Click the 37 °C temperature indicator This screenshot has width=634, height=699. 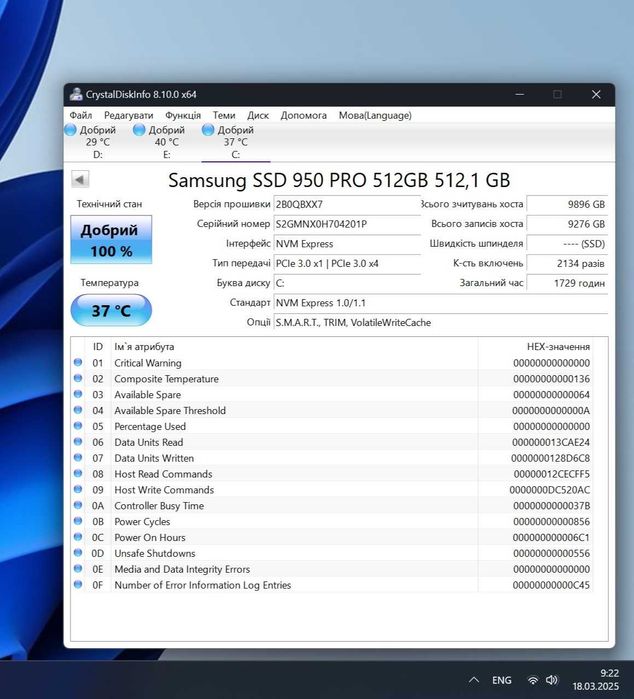click(x=111, y=310)
